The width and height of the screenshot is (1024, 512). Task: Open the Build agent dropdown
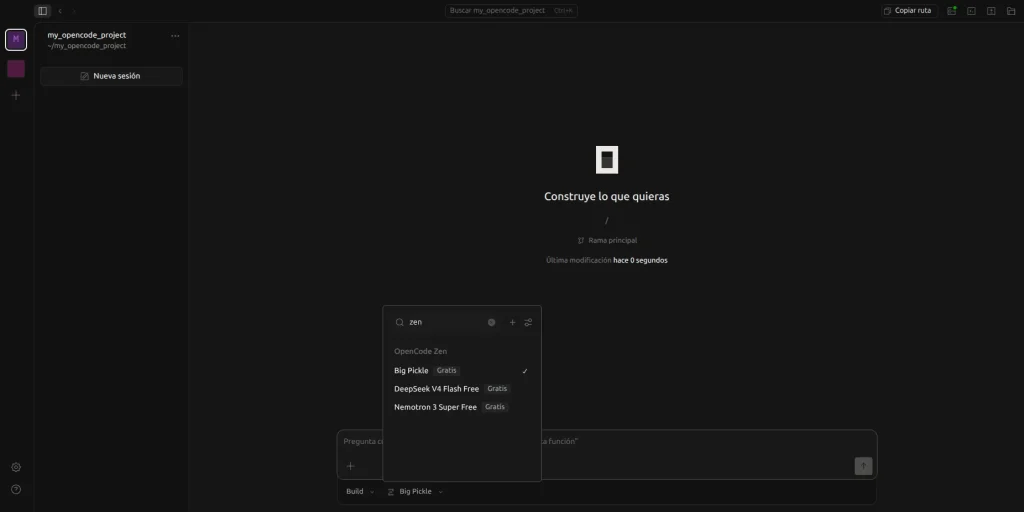click(x=360, y=491)
